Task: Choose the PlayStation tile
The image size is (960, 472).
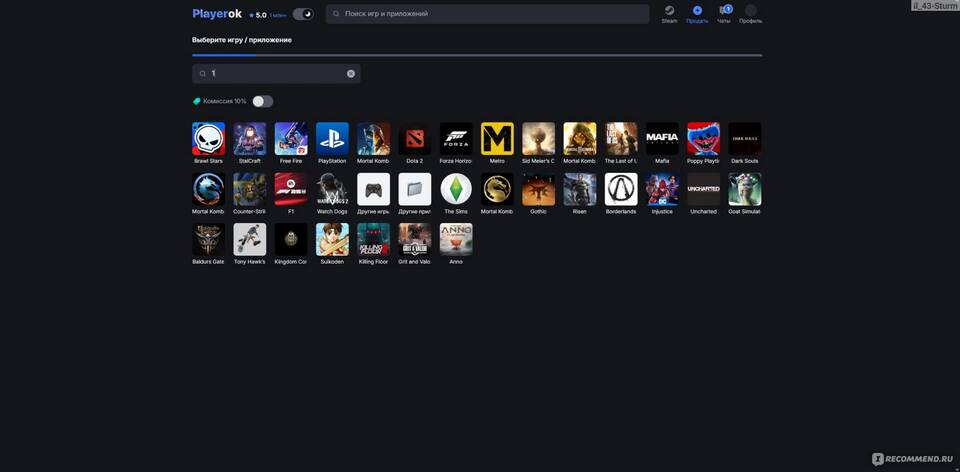Action: [x=332, y=139]
